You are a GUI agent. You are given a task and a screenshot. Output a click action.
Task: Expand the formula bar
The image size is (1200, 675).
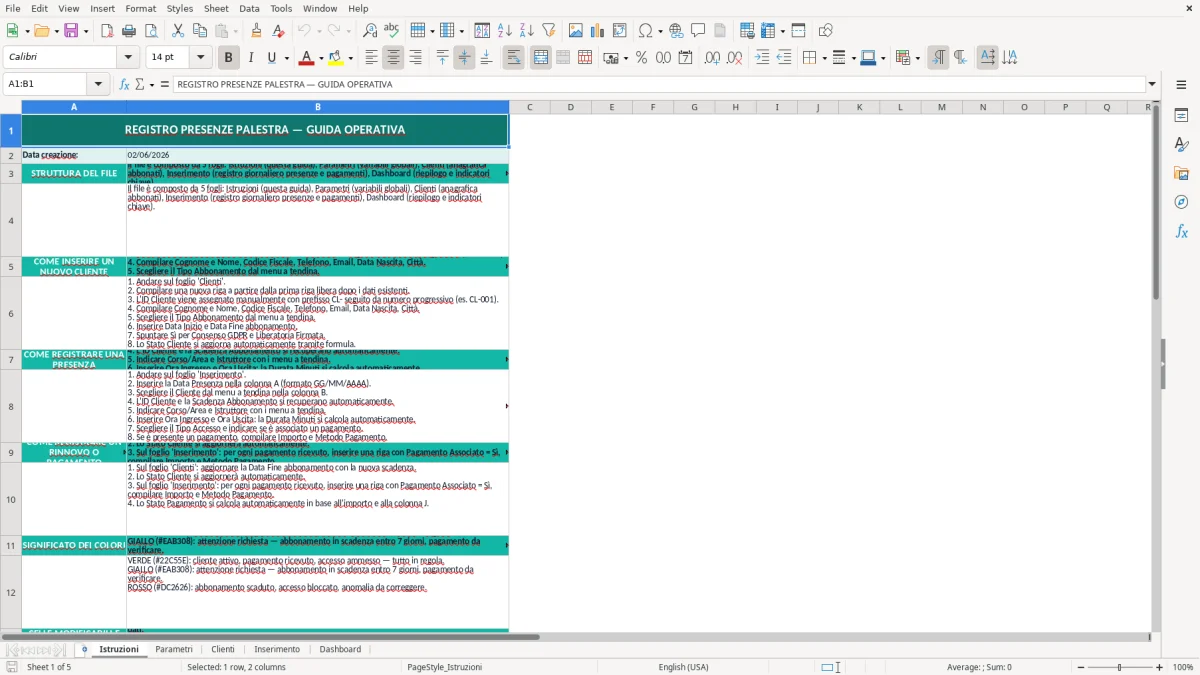[x=1152, y=84]
